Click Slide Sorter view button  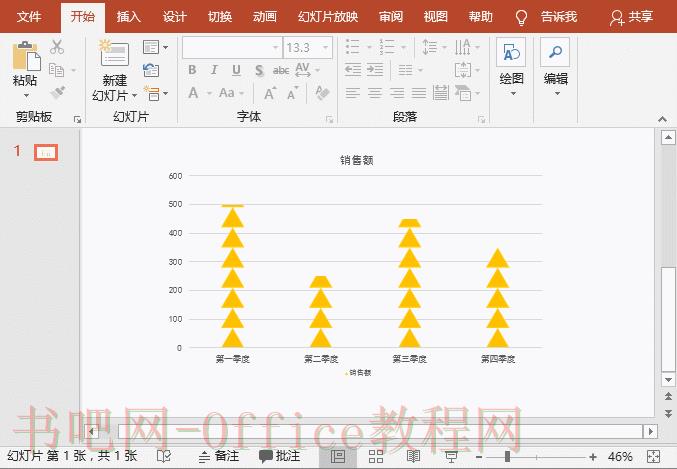376,456
